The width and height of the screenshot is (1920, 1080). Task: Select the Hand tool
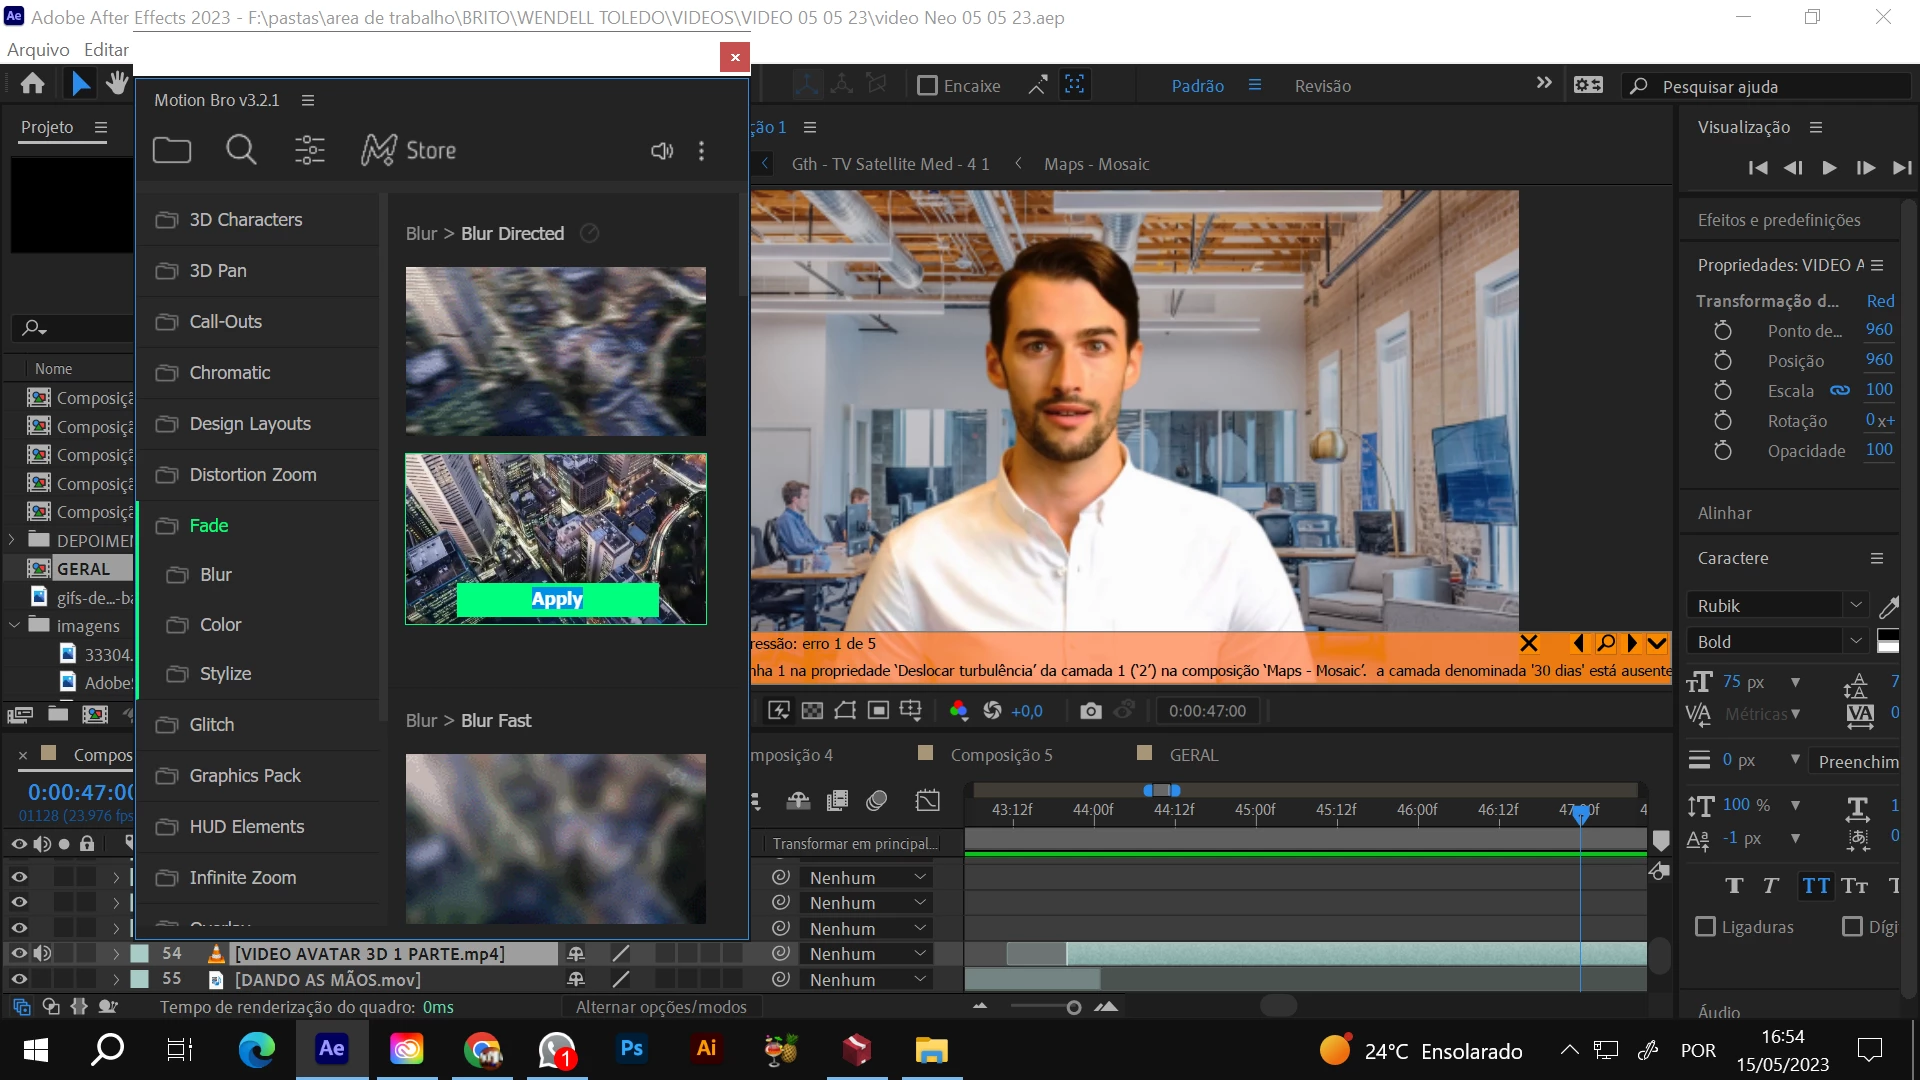[118, 84]
